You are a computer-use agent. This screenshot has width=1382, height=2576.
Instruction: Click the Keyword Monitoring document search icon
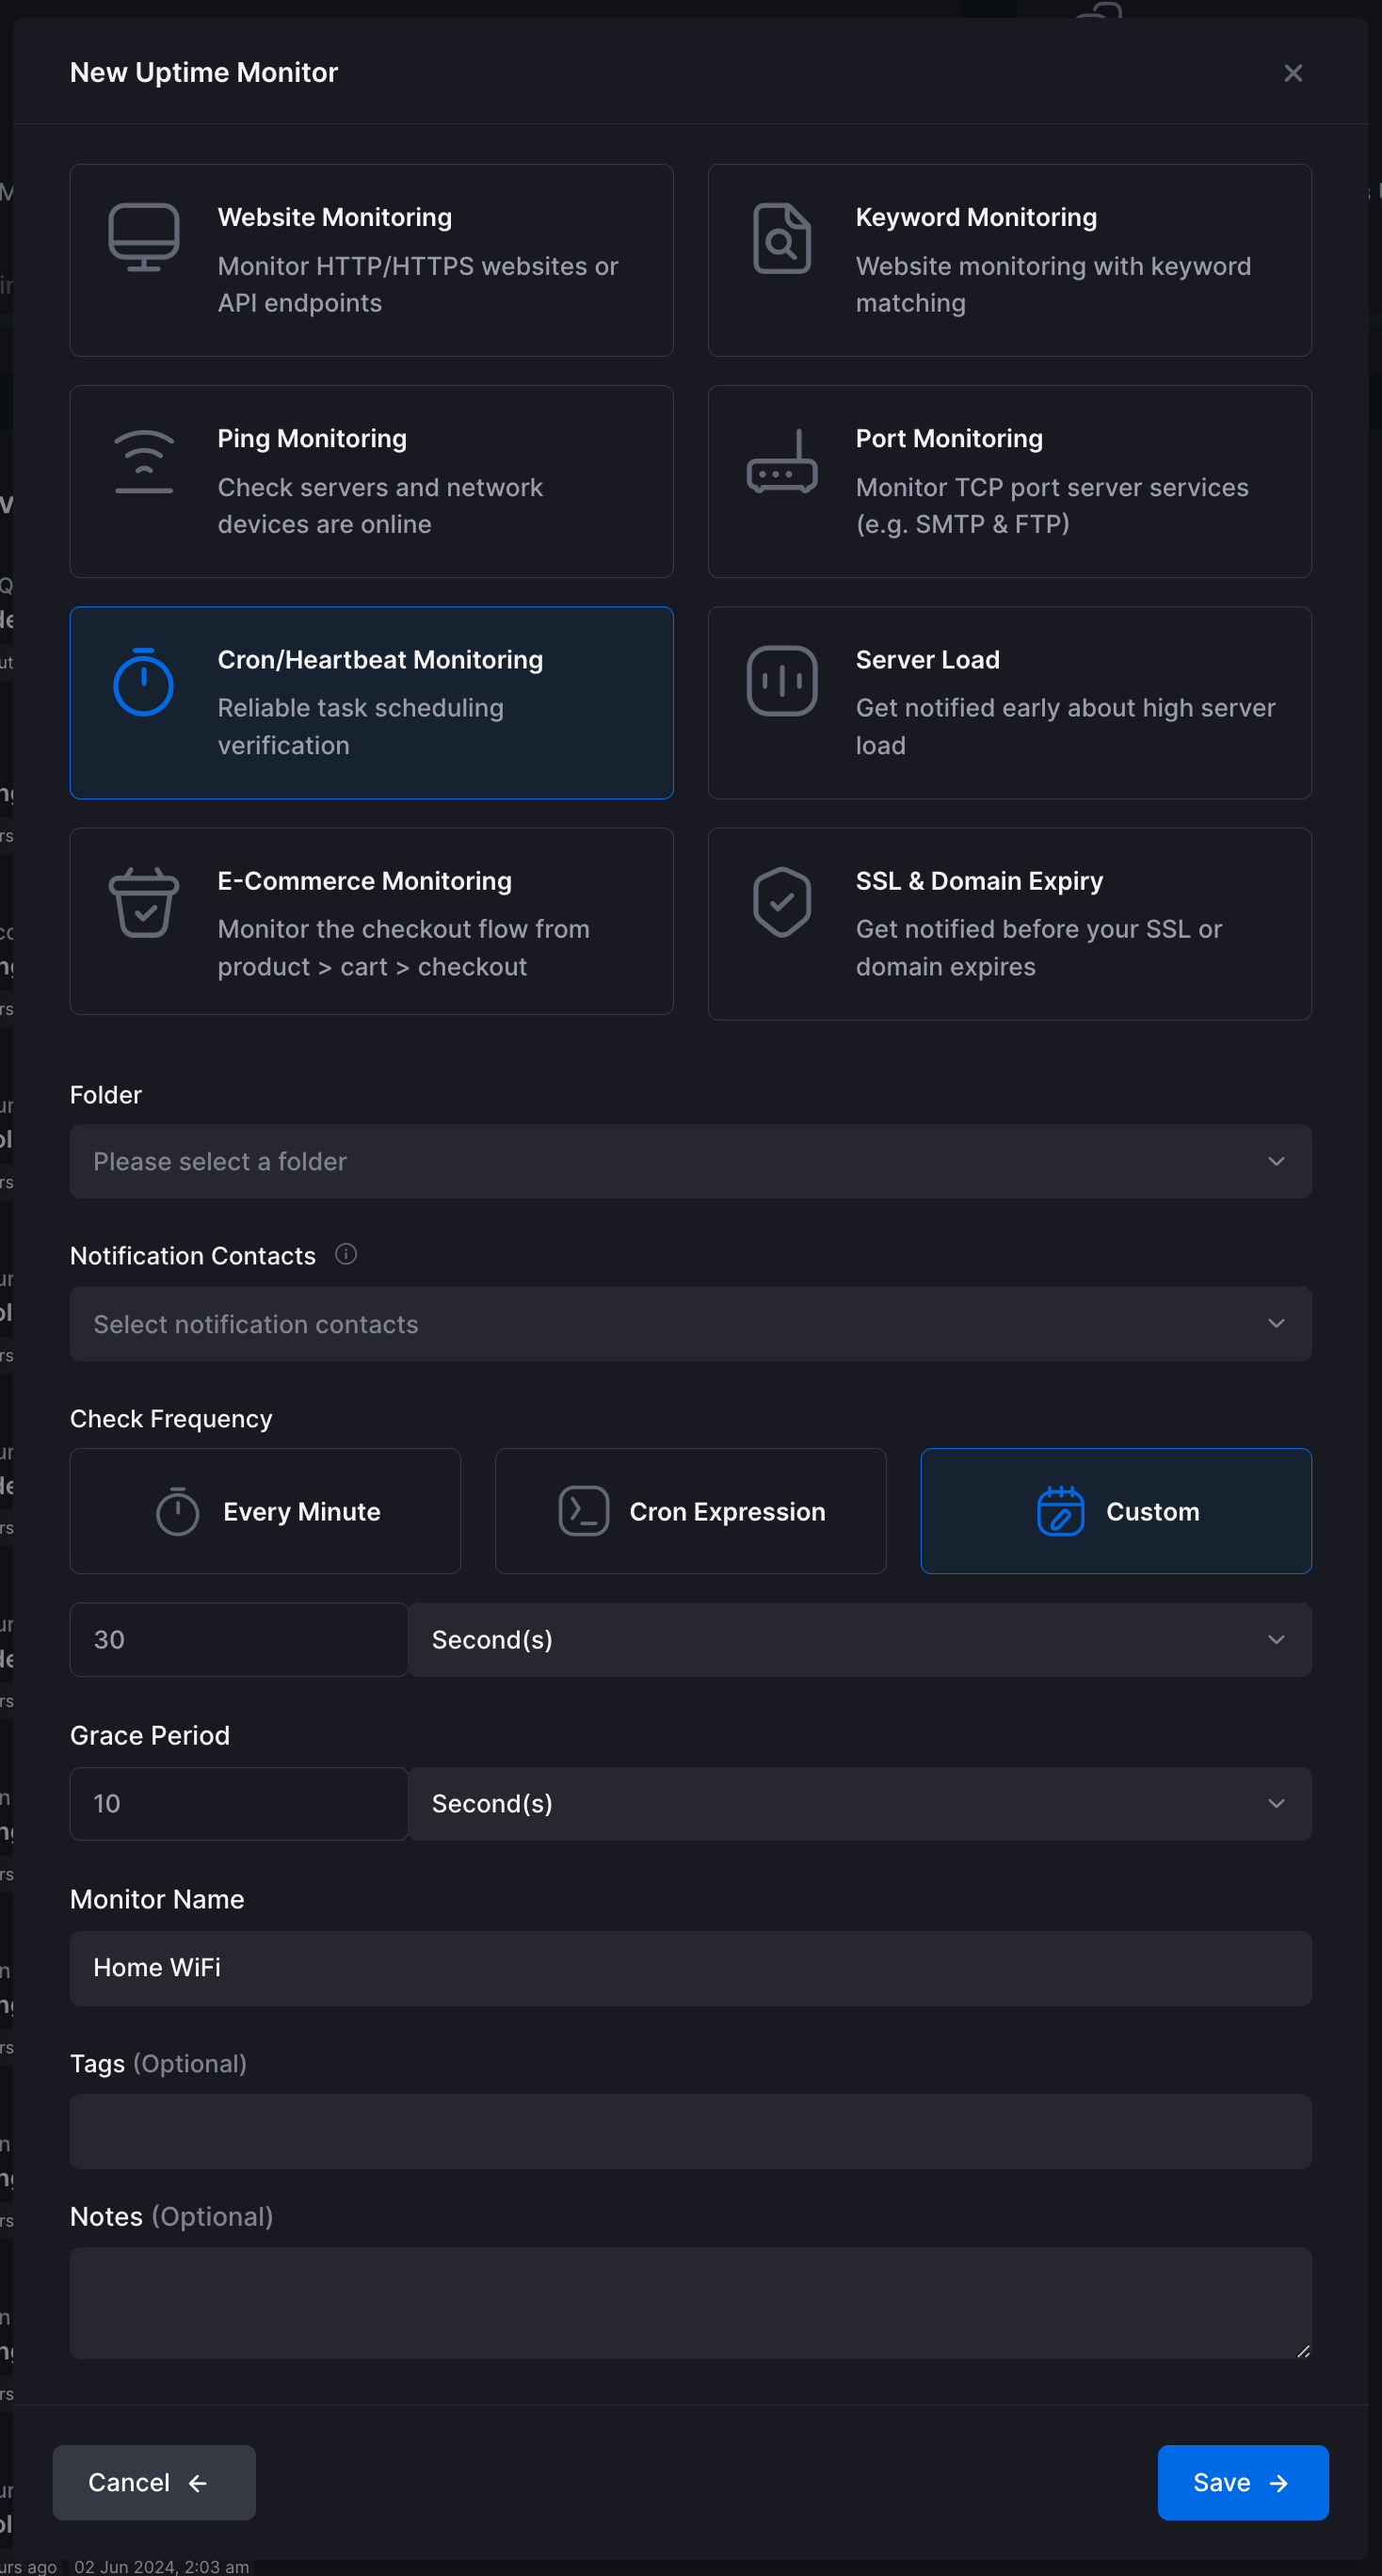point(782,238)
